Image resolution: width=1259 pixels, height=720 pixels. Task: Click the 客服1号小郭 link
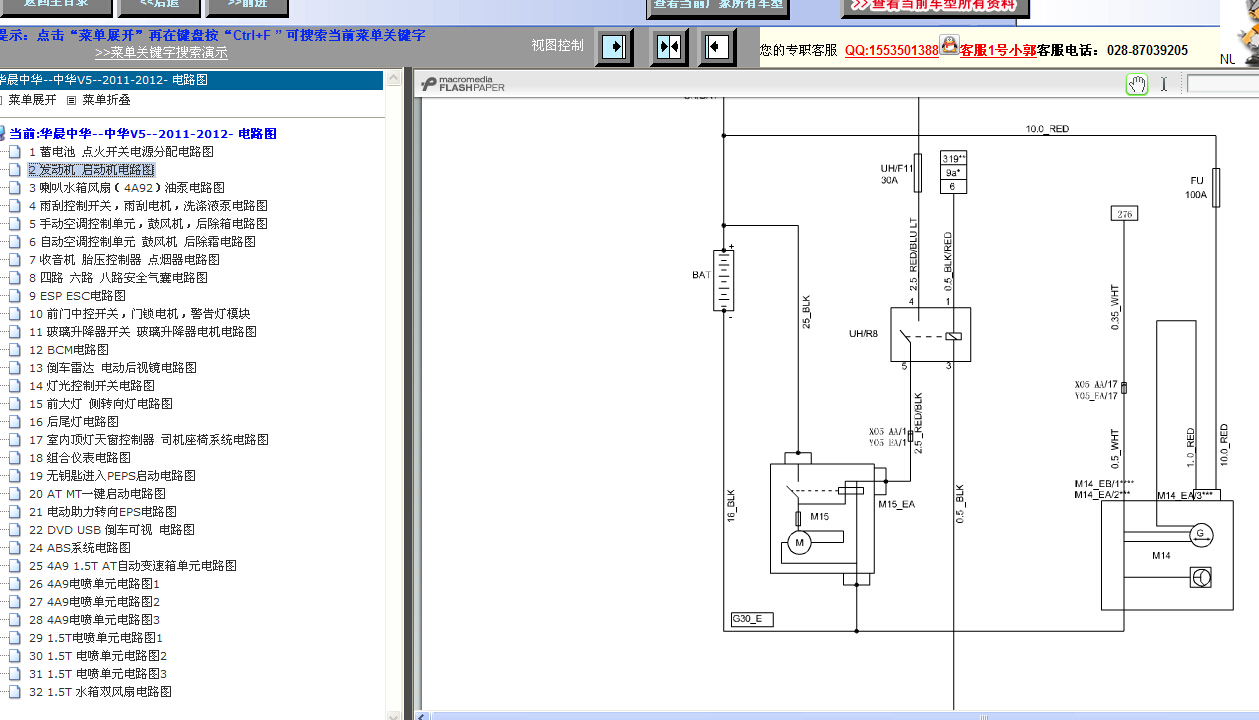point(998,50)
